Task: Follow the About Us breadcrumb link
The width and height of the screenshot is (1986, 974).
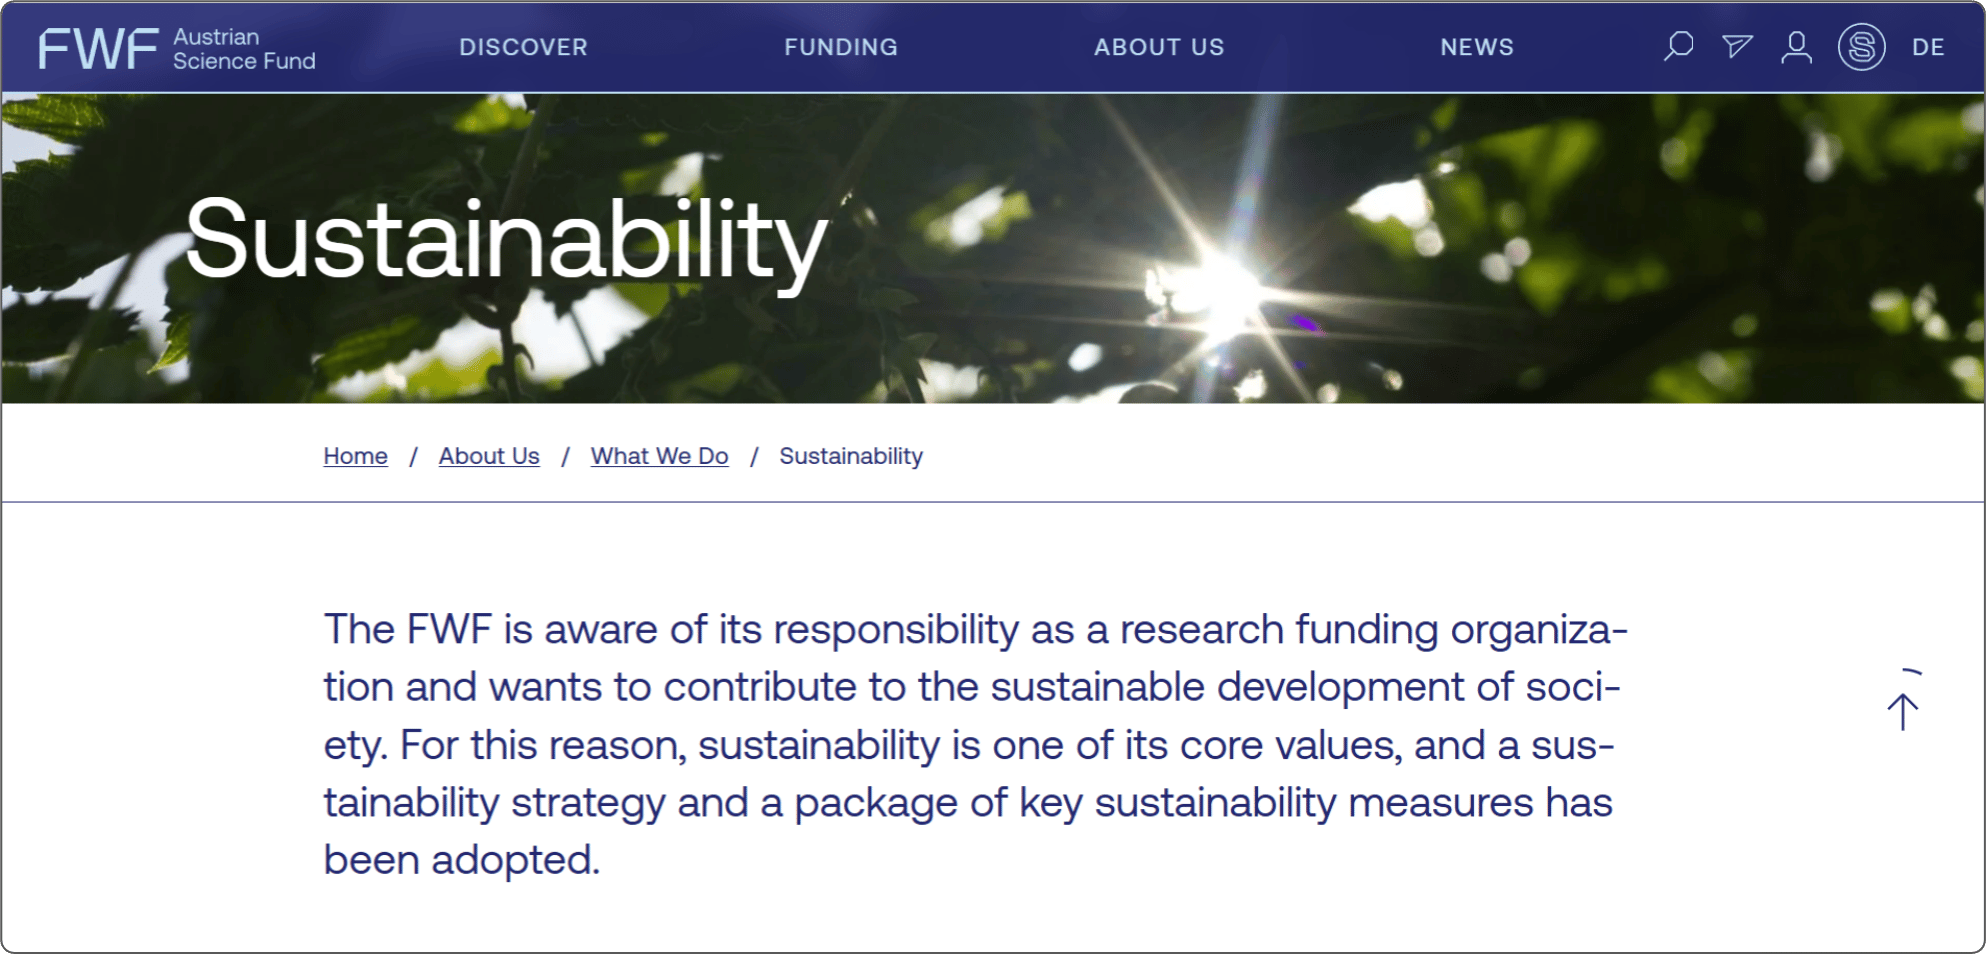Action: tap(489, 456)
